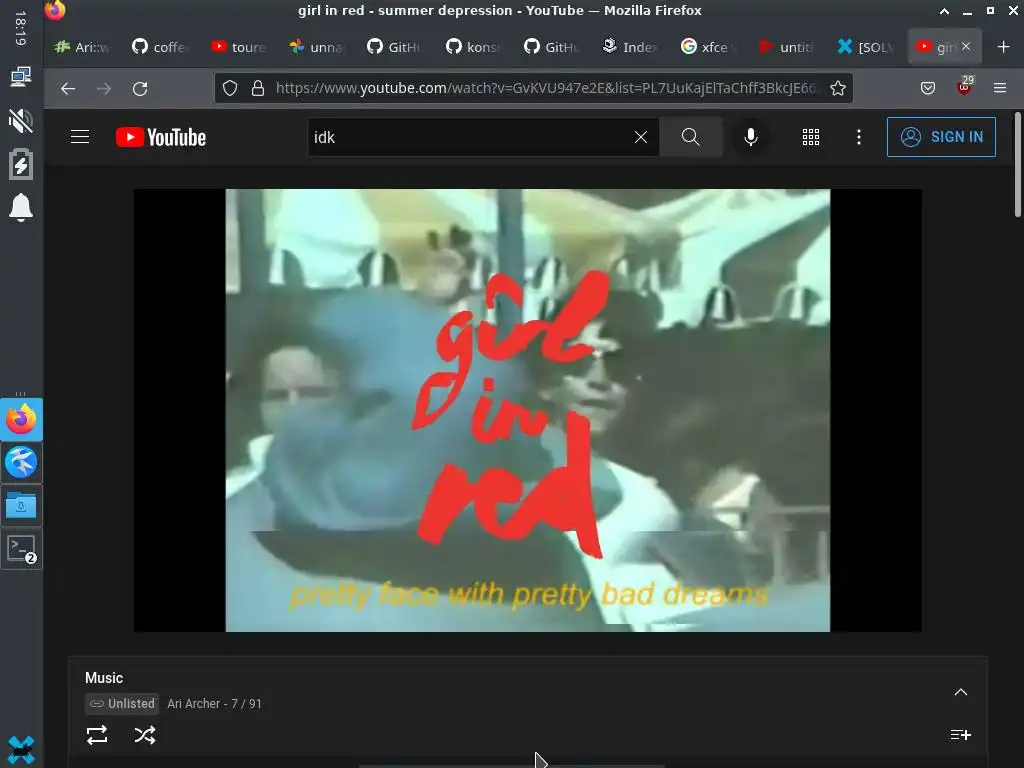Collapse the Music playlist panel

click(960, 692)
